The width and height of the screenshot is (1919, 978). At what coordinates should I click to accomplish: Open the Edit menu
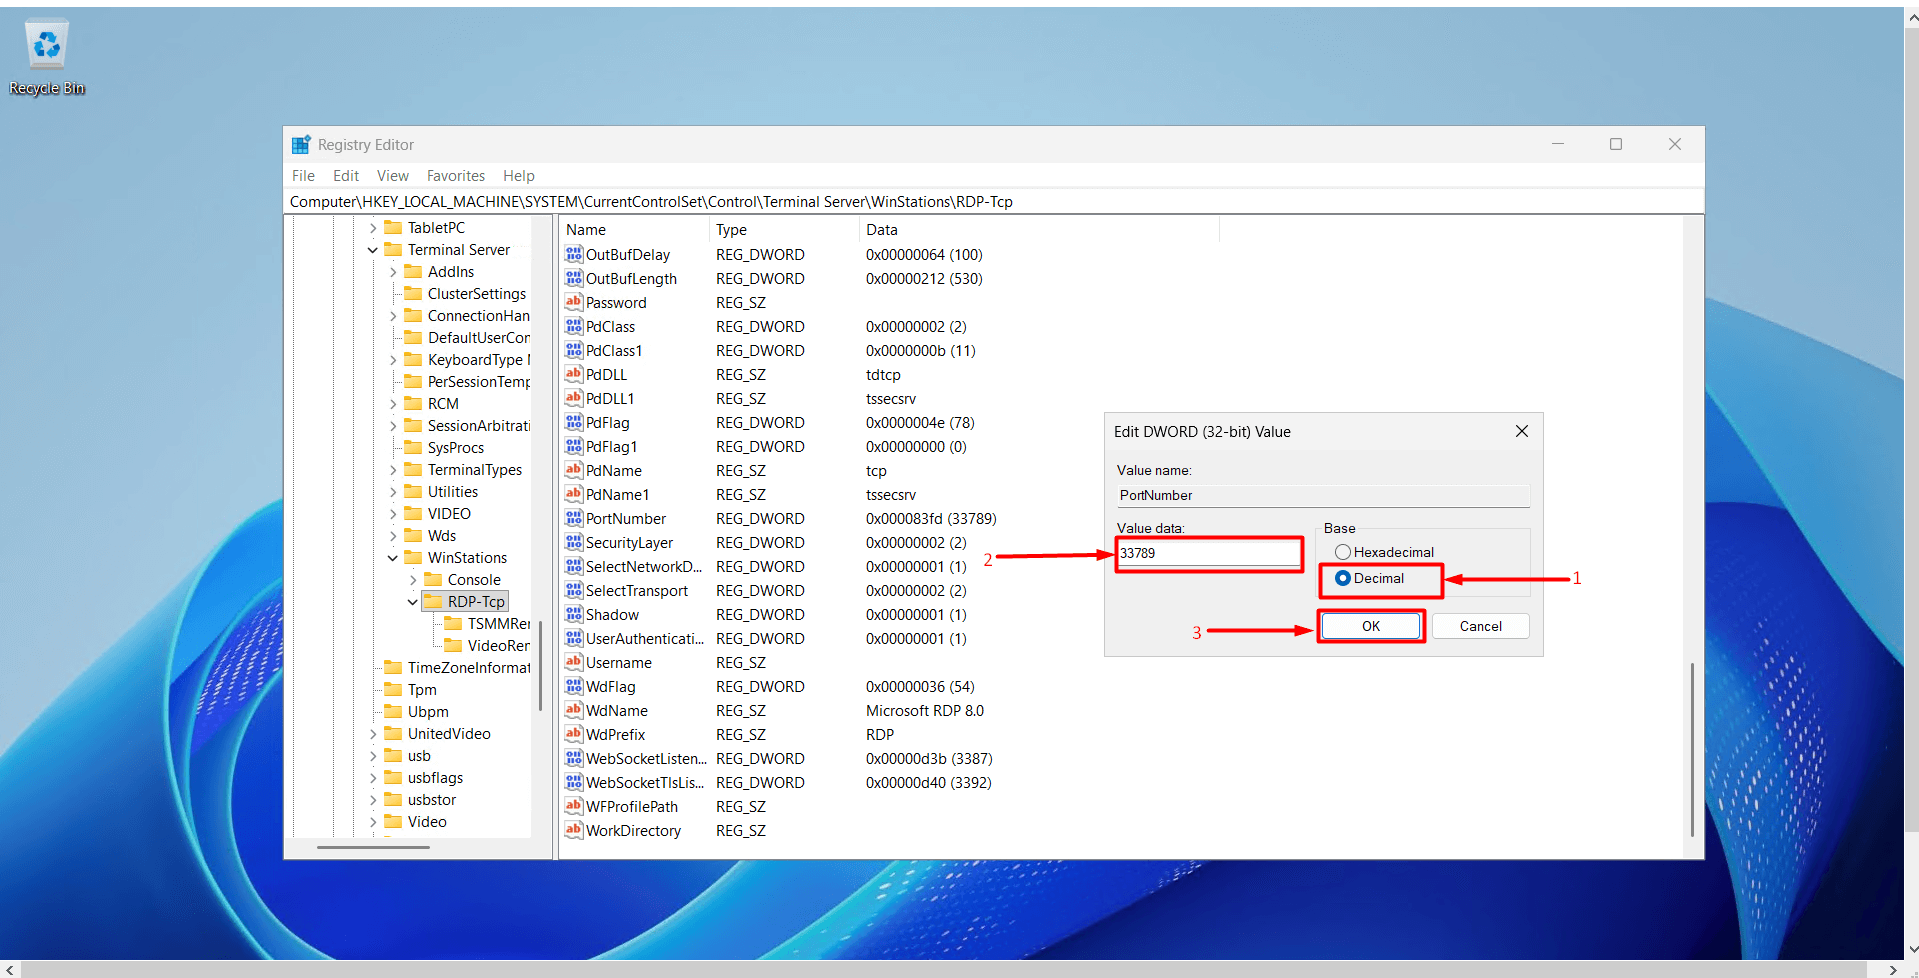tap(345, 176)
